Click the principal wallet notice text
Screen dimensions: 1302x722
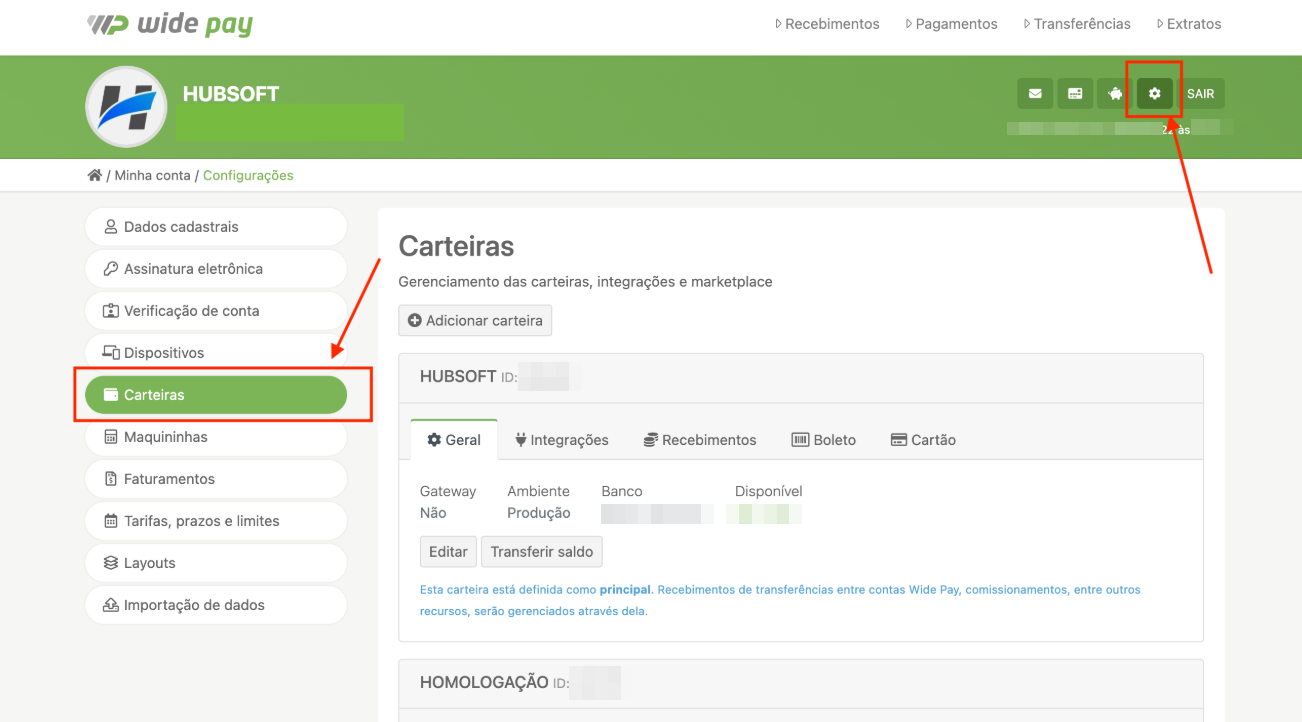coord(780,600)
